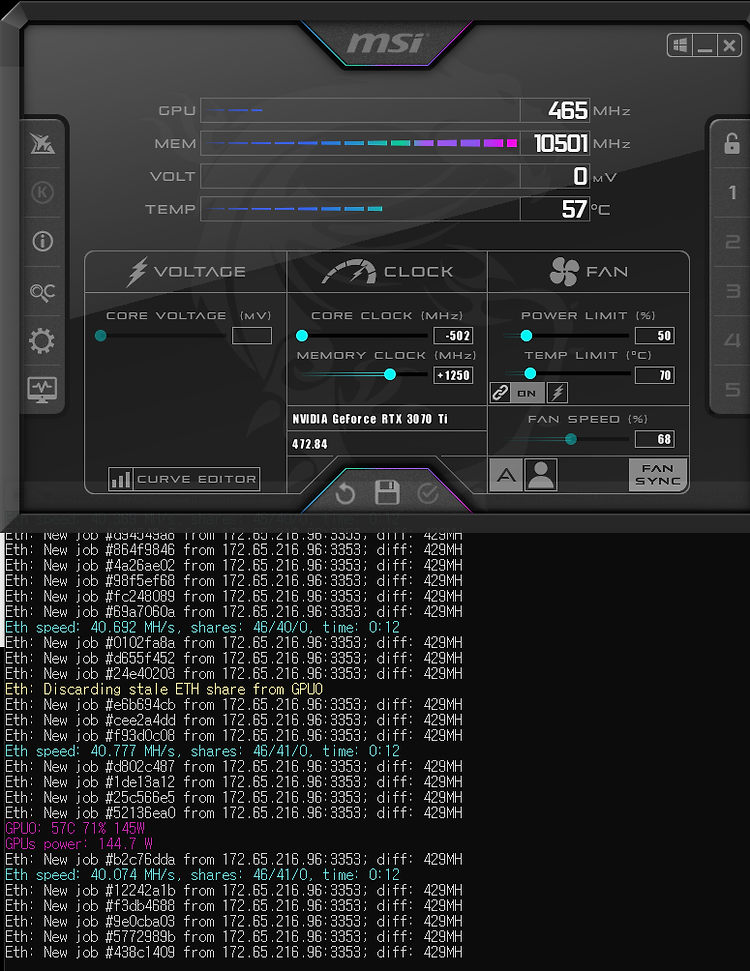Viewport: 750px width, 971px height.
Task: Toggle the profile lock icon
Action: point(732,144)
